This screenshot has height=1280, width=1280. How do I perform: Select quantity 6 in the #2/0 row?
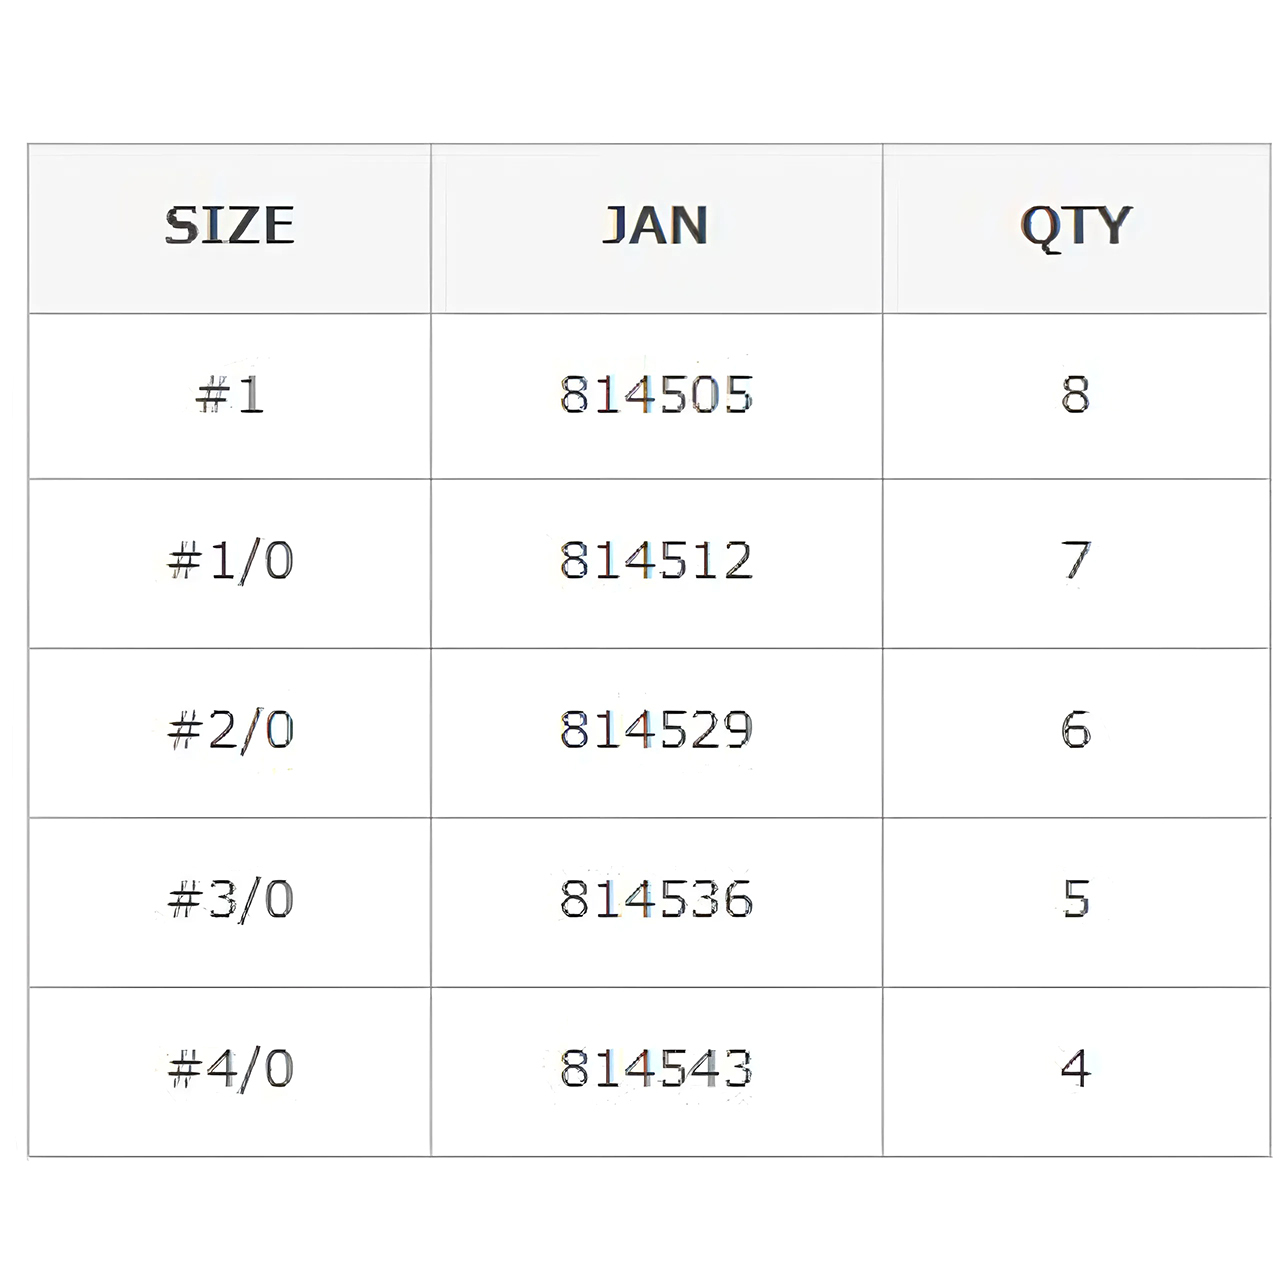coord(1076,730)
